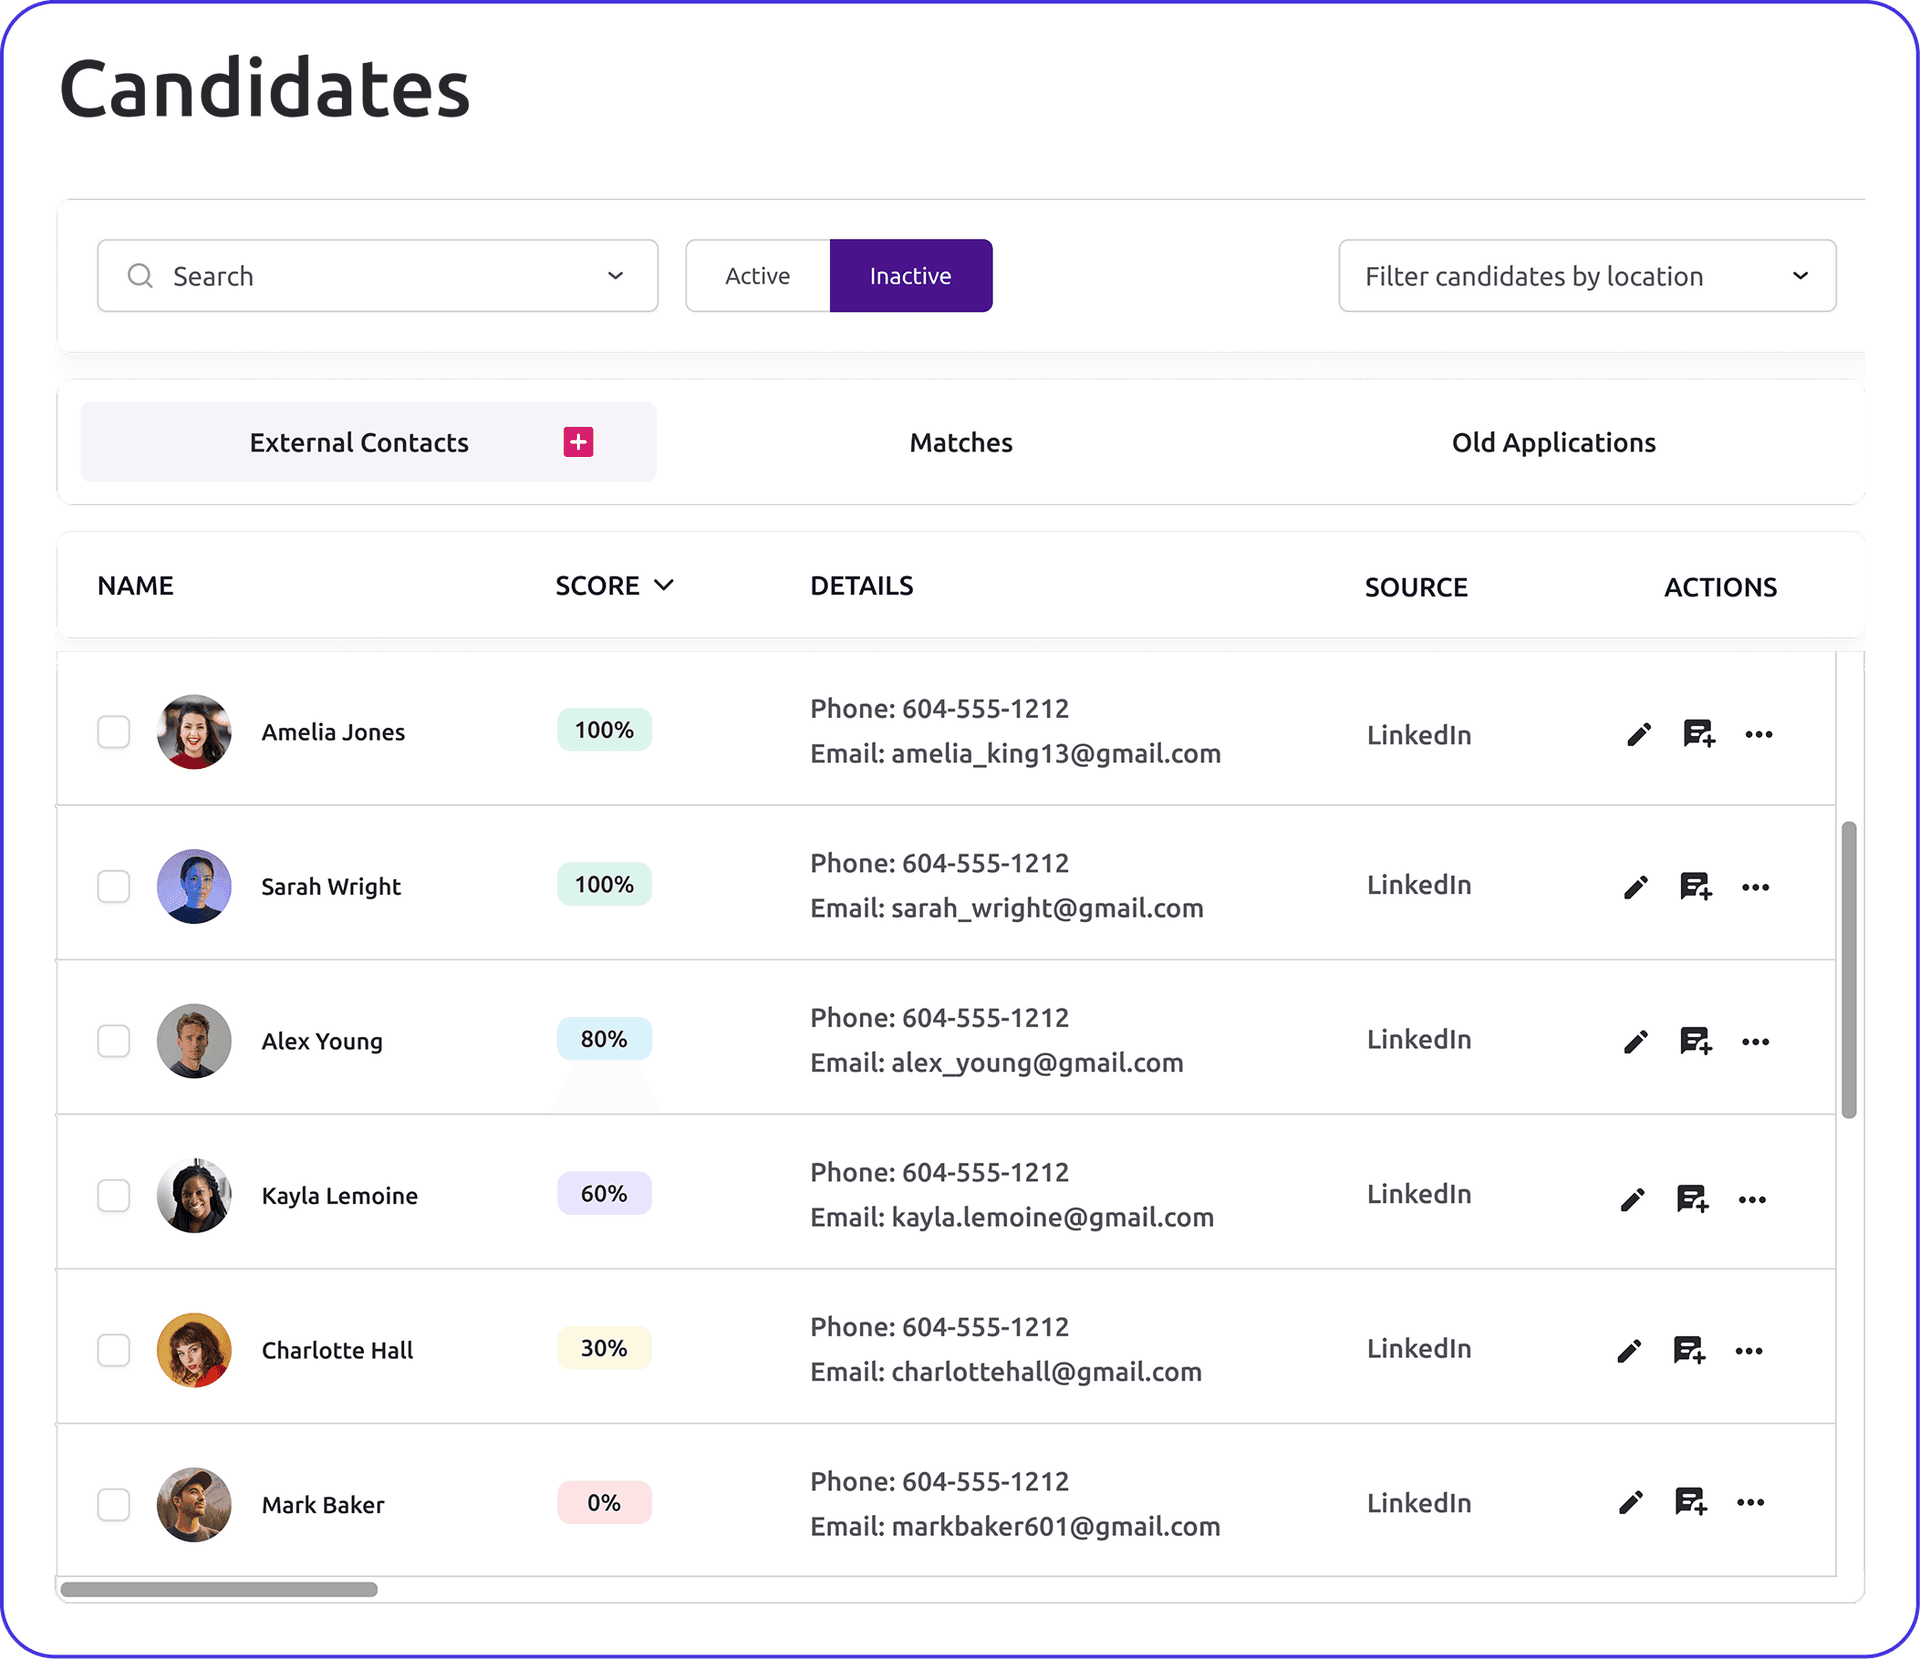Edit Amelia Jones's candidate record
1920x1659 pixels.
coord(1638,733)
